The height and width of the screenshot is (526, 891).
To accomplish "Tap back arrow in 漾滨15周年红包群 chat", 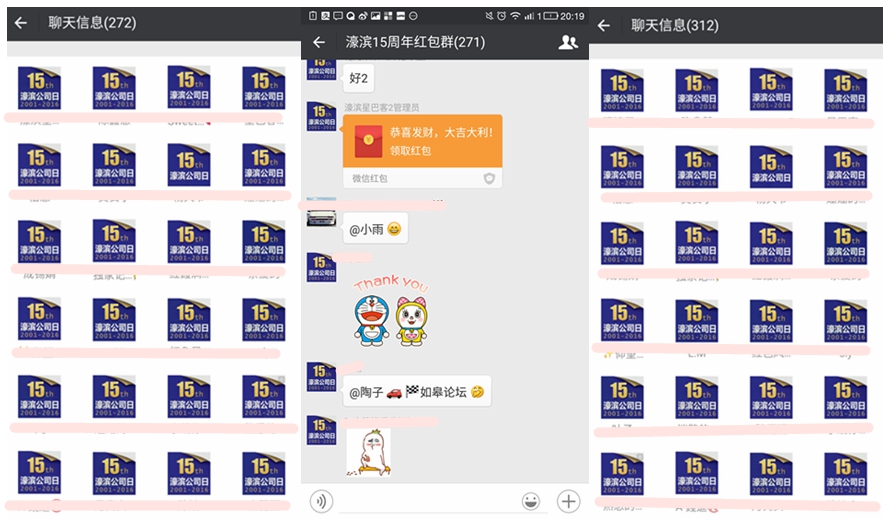I will (x=319, y=42).
